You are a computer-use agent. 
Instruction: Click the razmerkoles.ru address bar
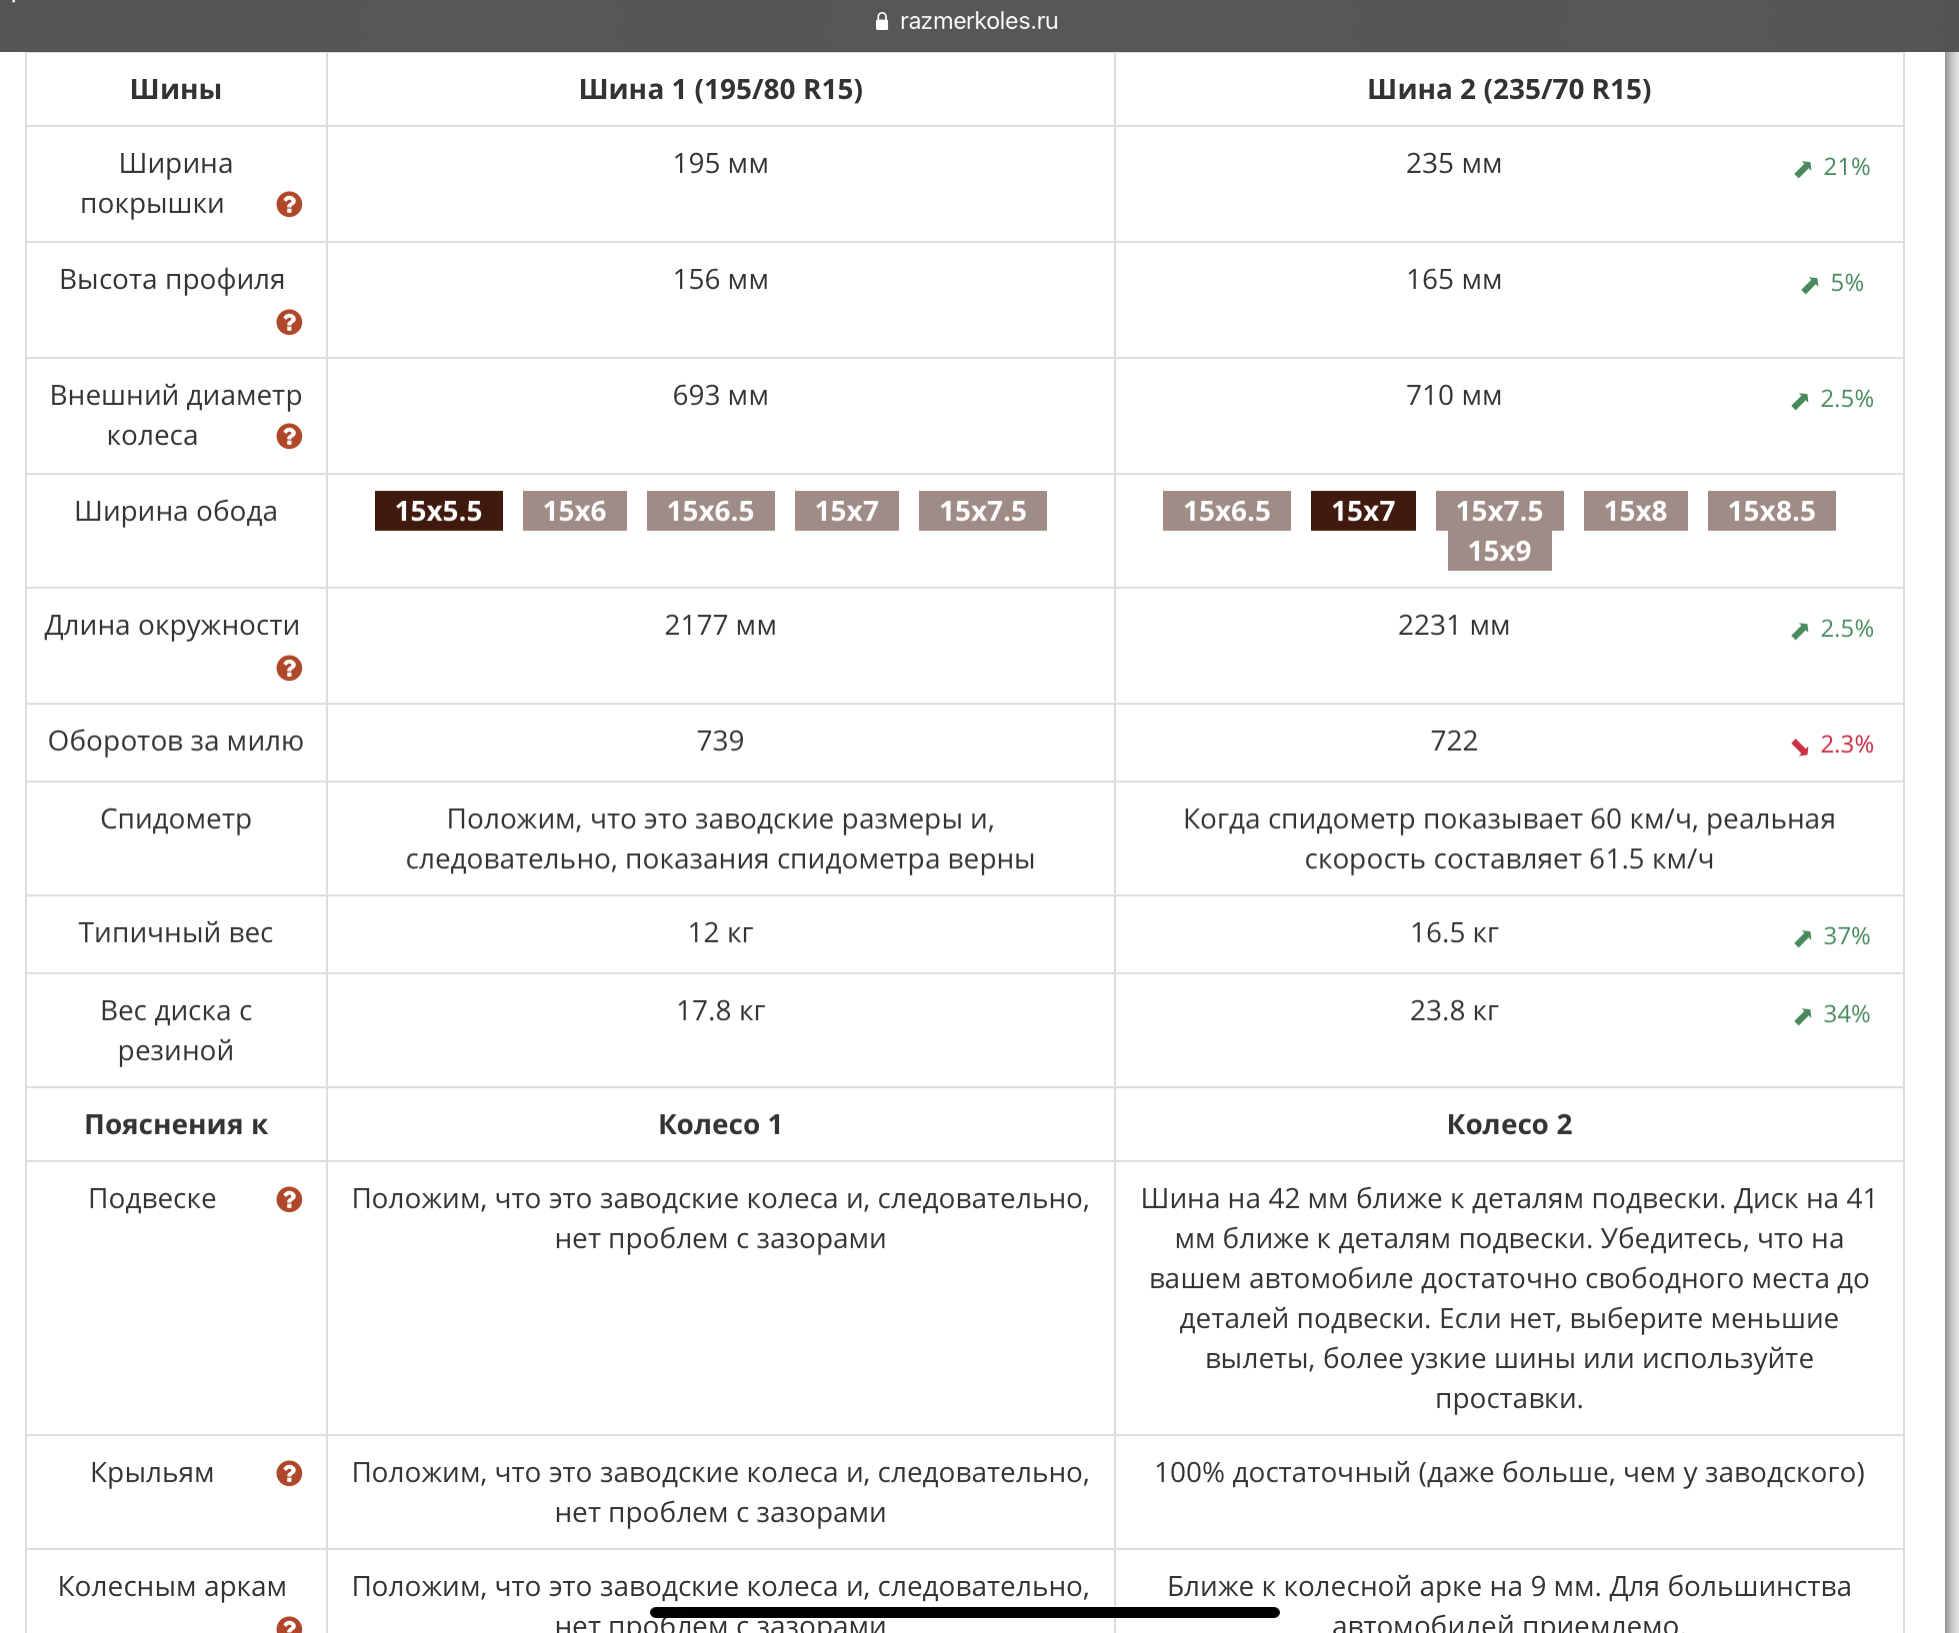coord(966,21)
